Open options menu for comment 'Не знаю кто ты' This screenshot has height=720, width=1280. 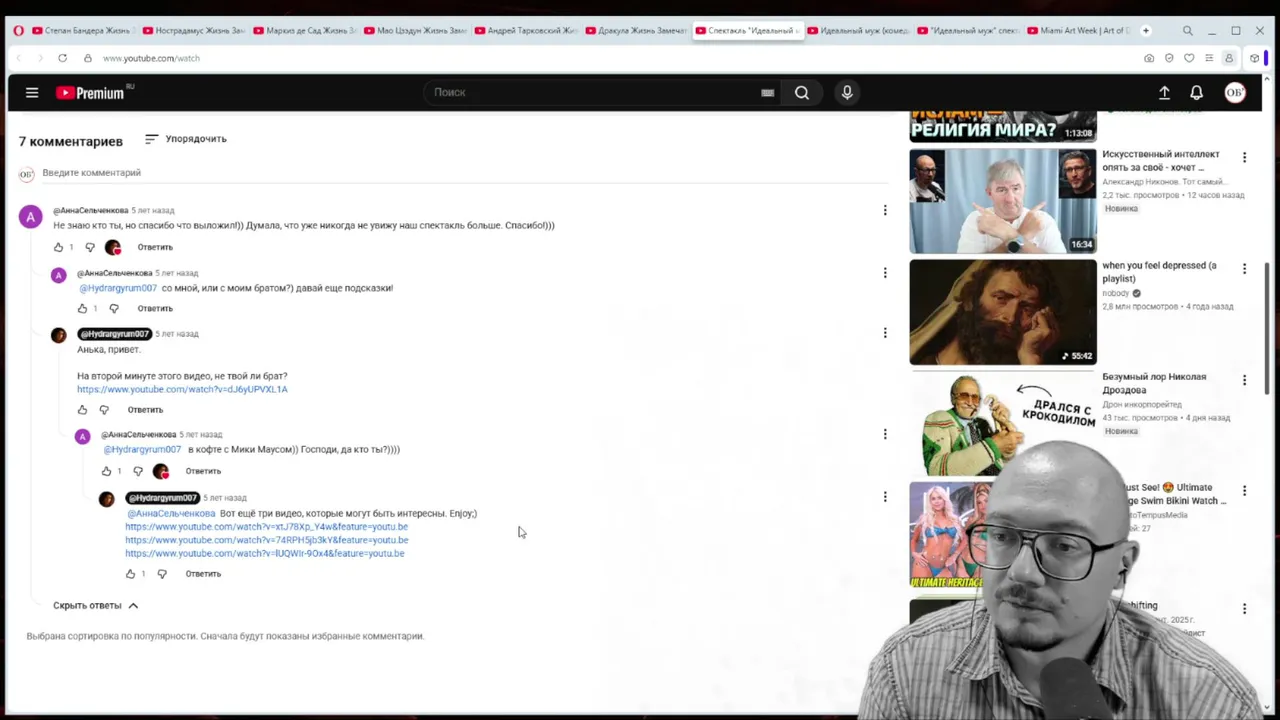(885, 210)
